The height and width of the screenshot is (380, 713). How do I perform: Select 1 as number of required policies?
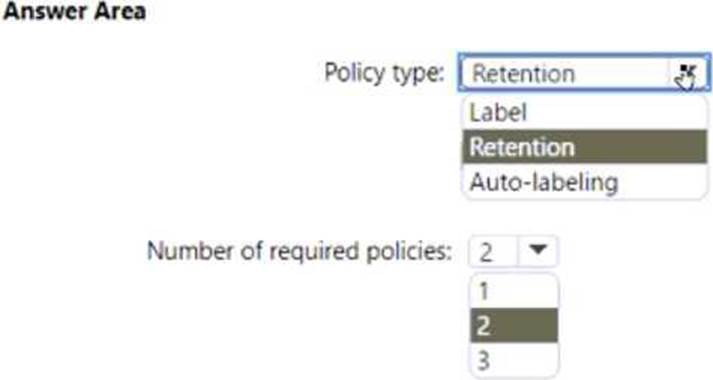pyautogui.click(x=514, y=291)
